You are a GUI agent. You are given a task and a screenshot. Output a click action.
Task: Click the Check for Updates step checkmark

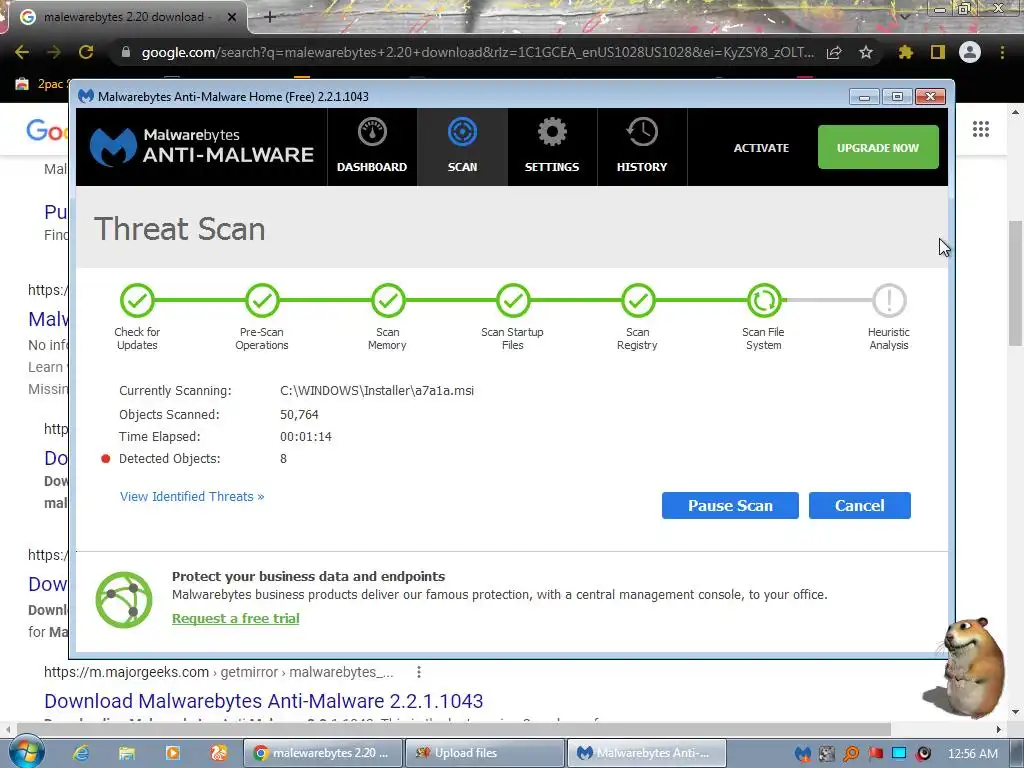[x=137, y=300]
